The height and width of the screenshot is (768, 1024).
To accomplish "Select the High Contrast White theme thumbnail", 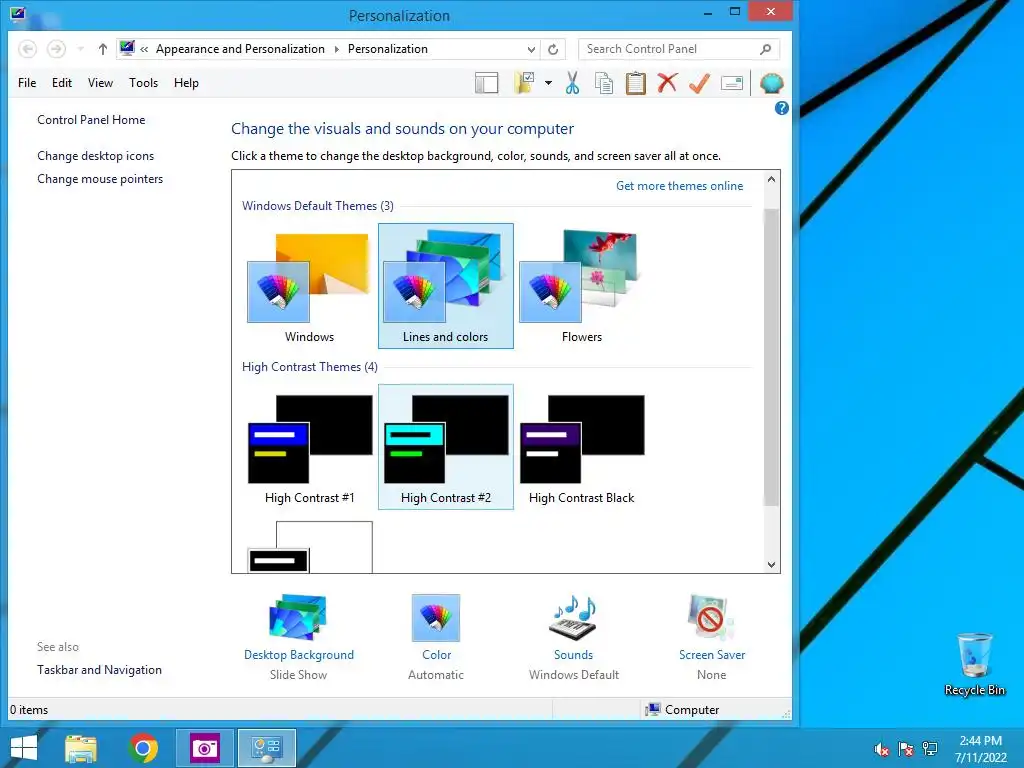I will coord(310,547).
